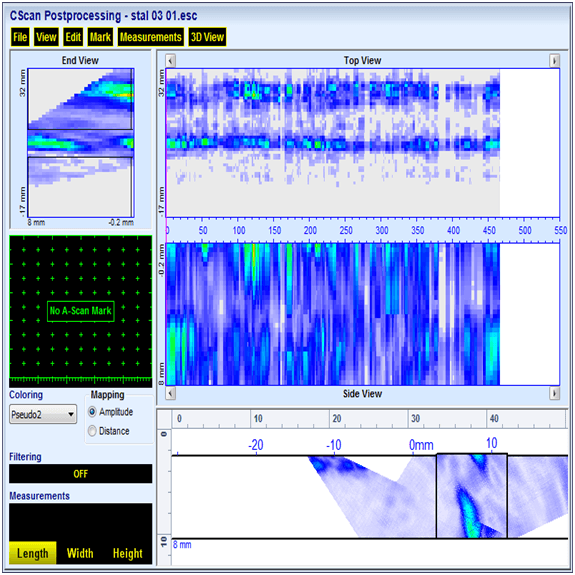The image size is (575, 575).
Task: Click the left arrow beside Side View
Action: 171,393
